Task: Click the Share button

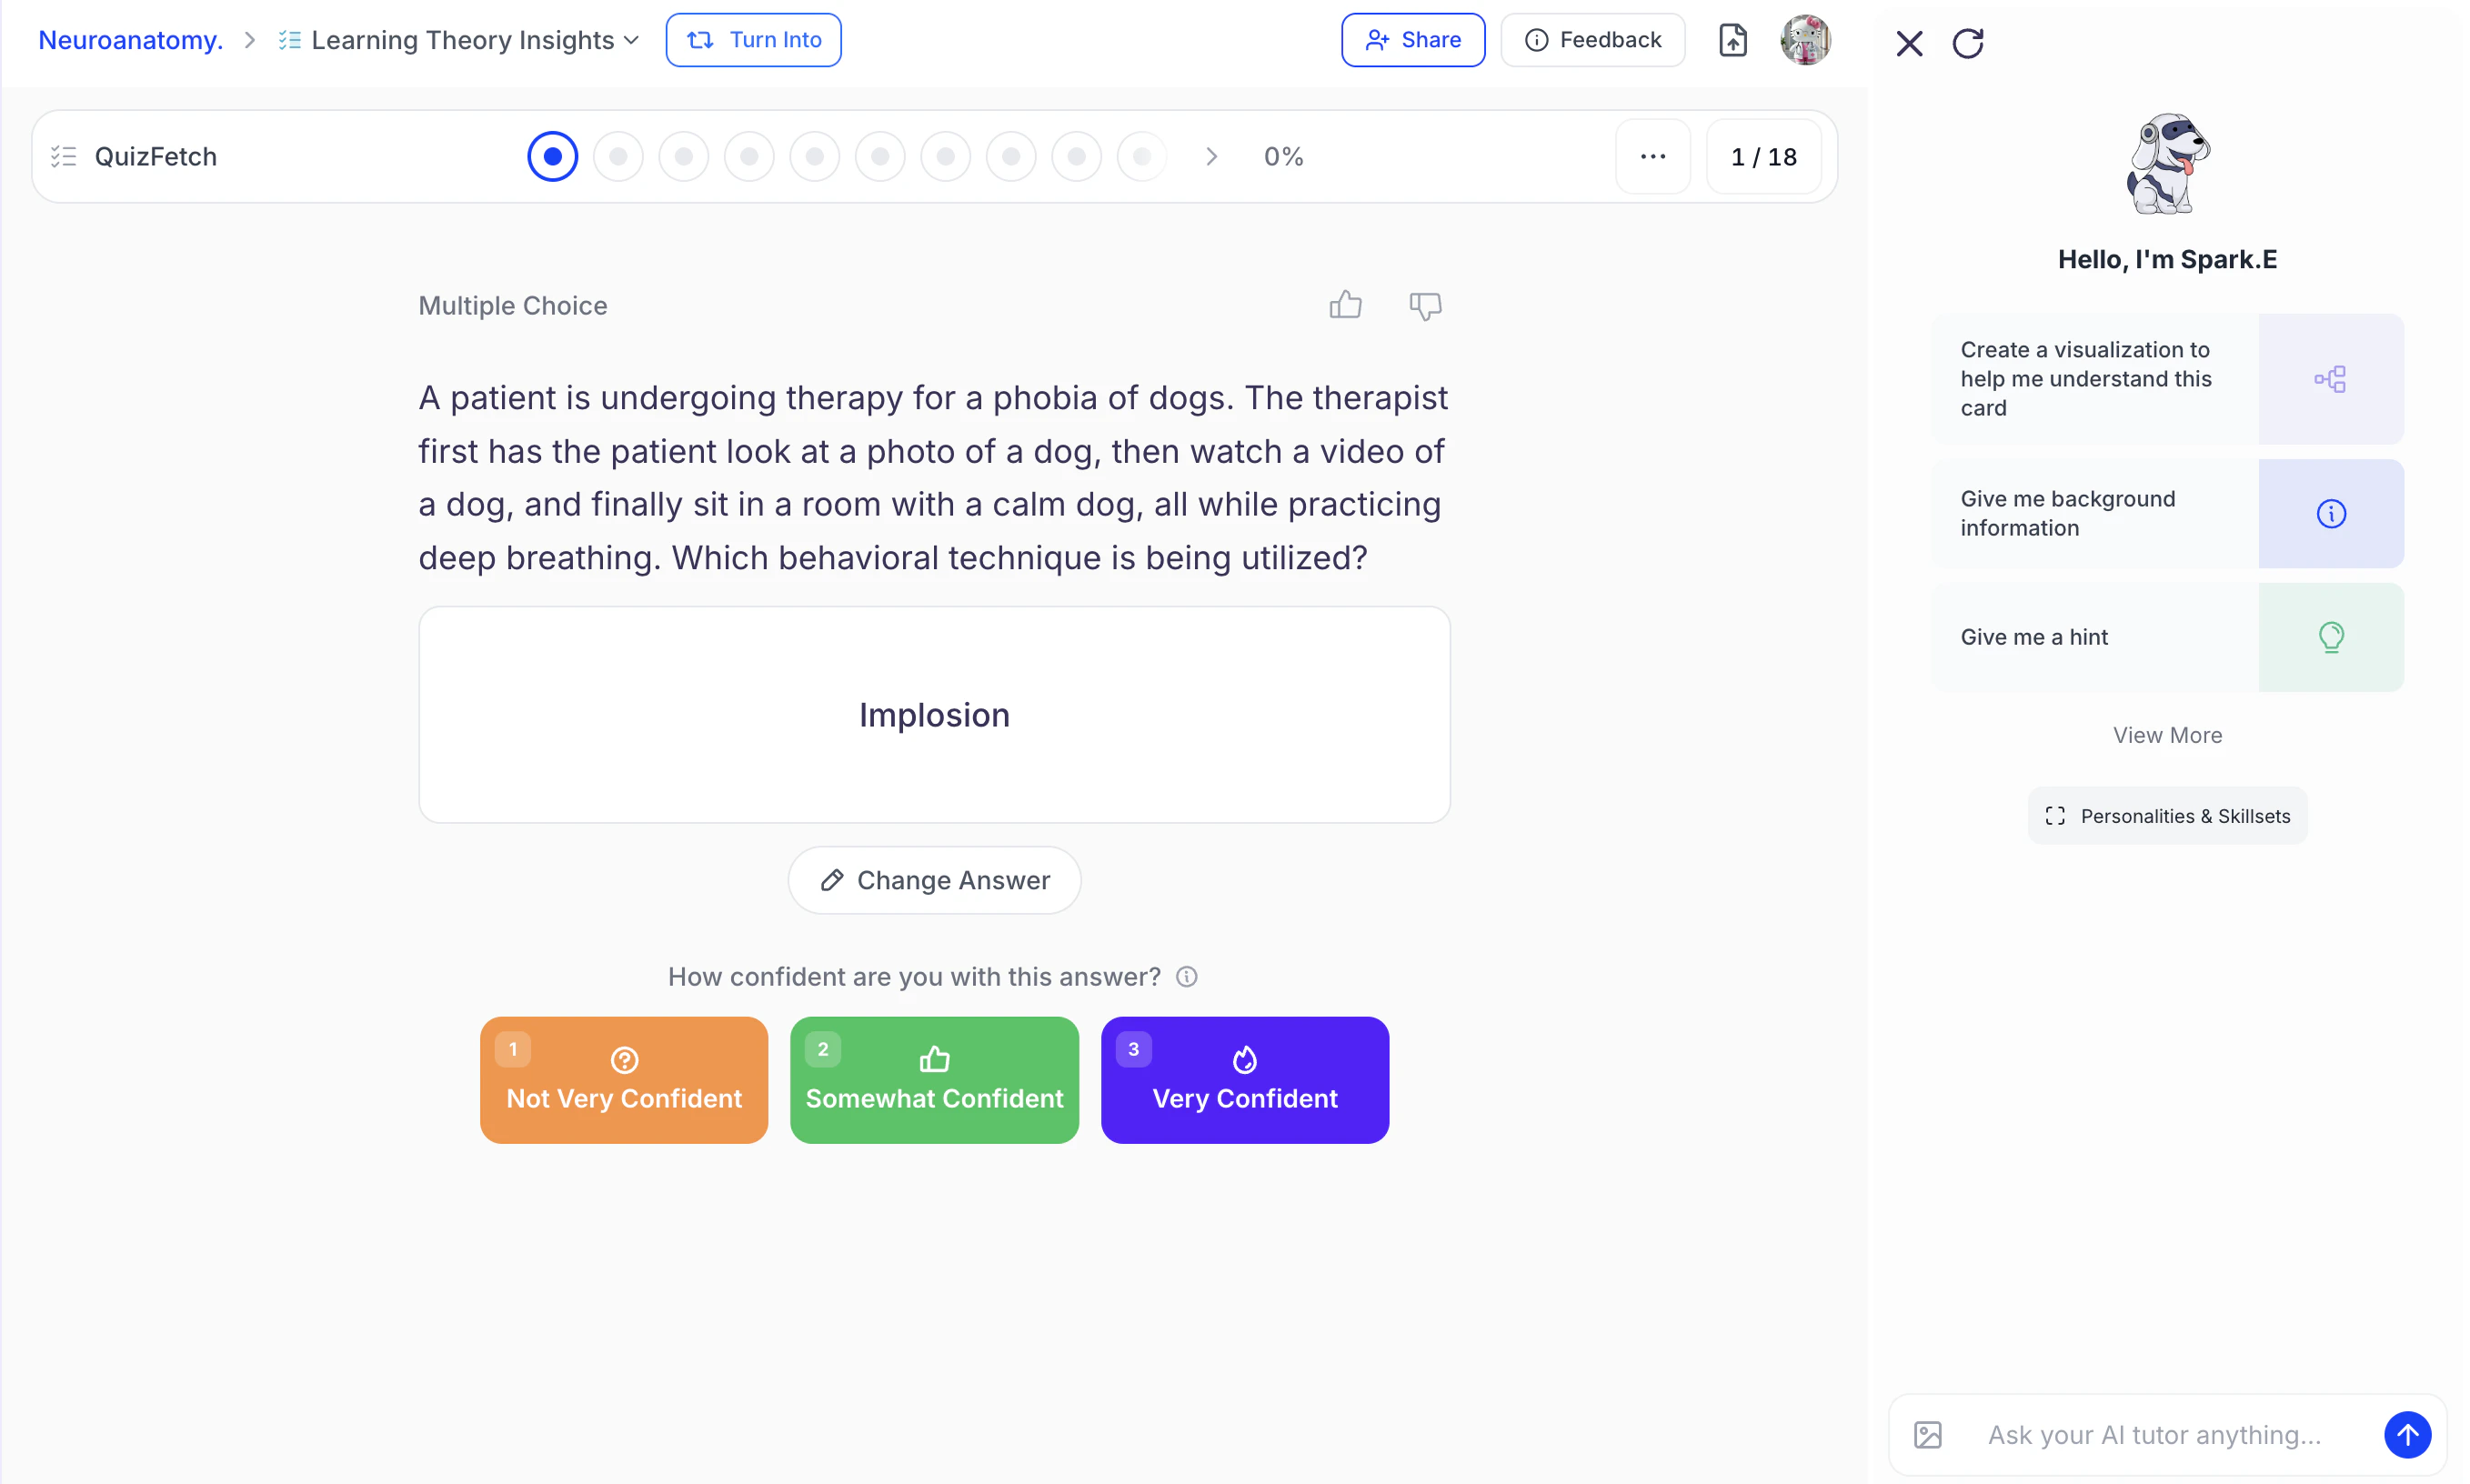Action: (1412, 40)
